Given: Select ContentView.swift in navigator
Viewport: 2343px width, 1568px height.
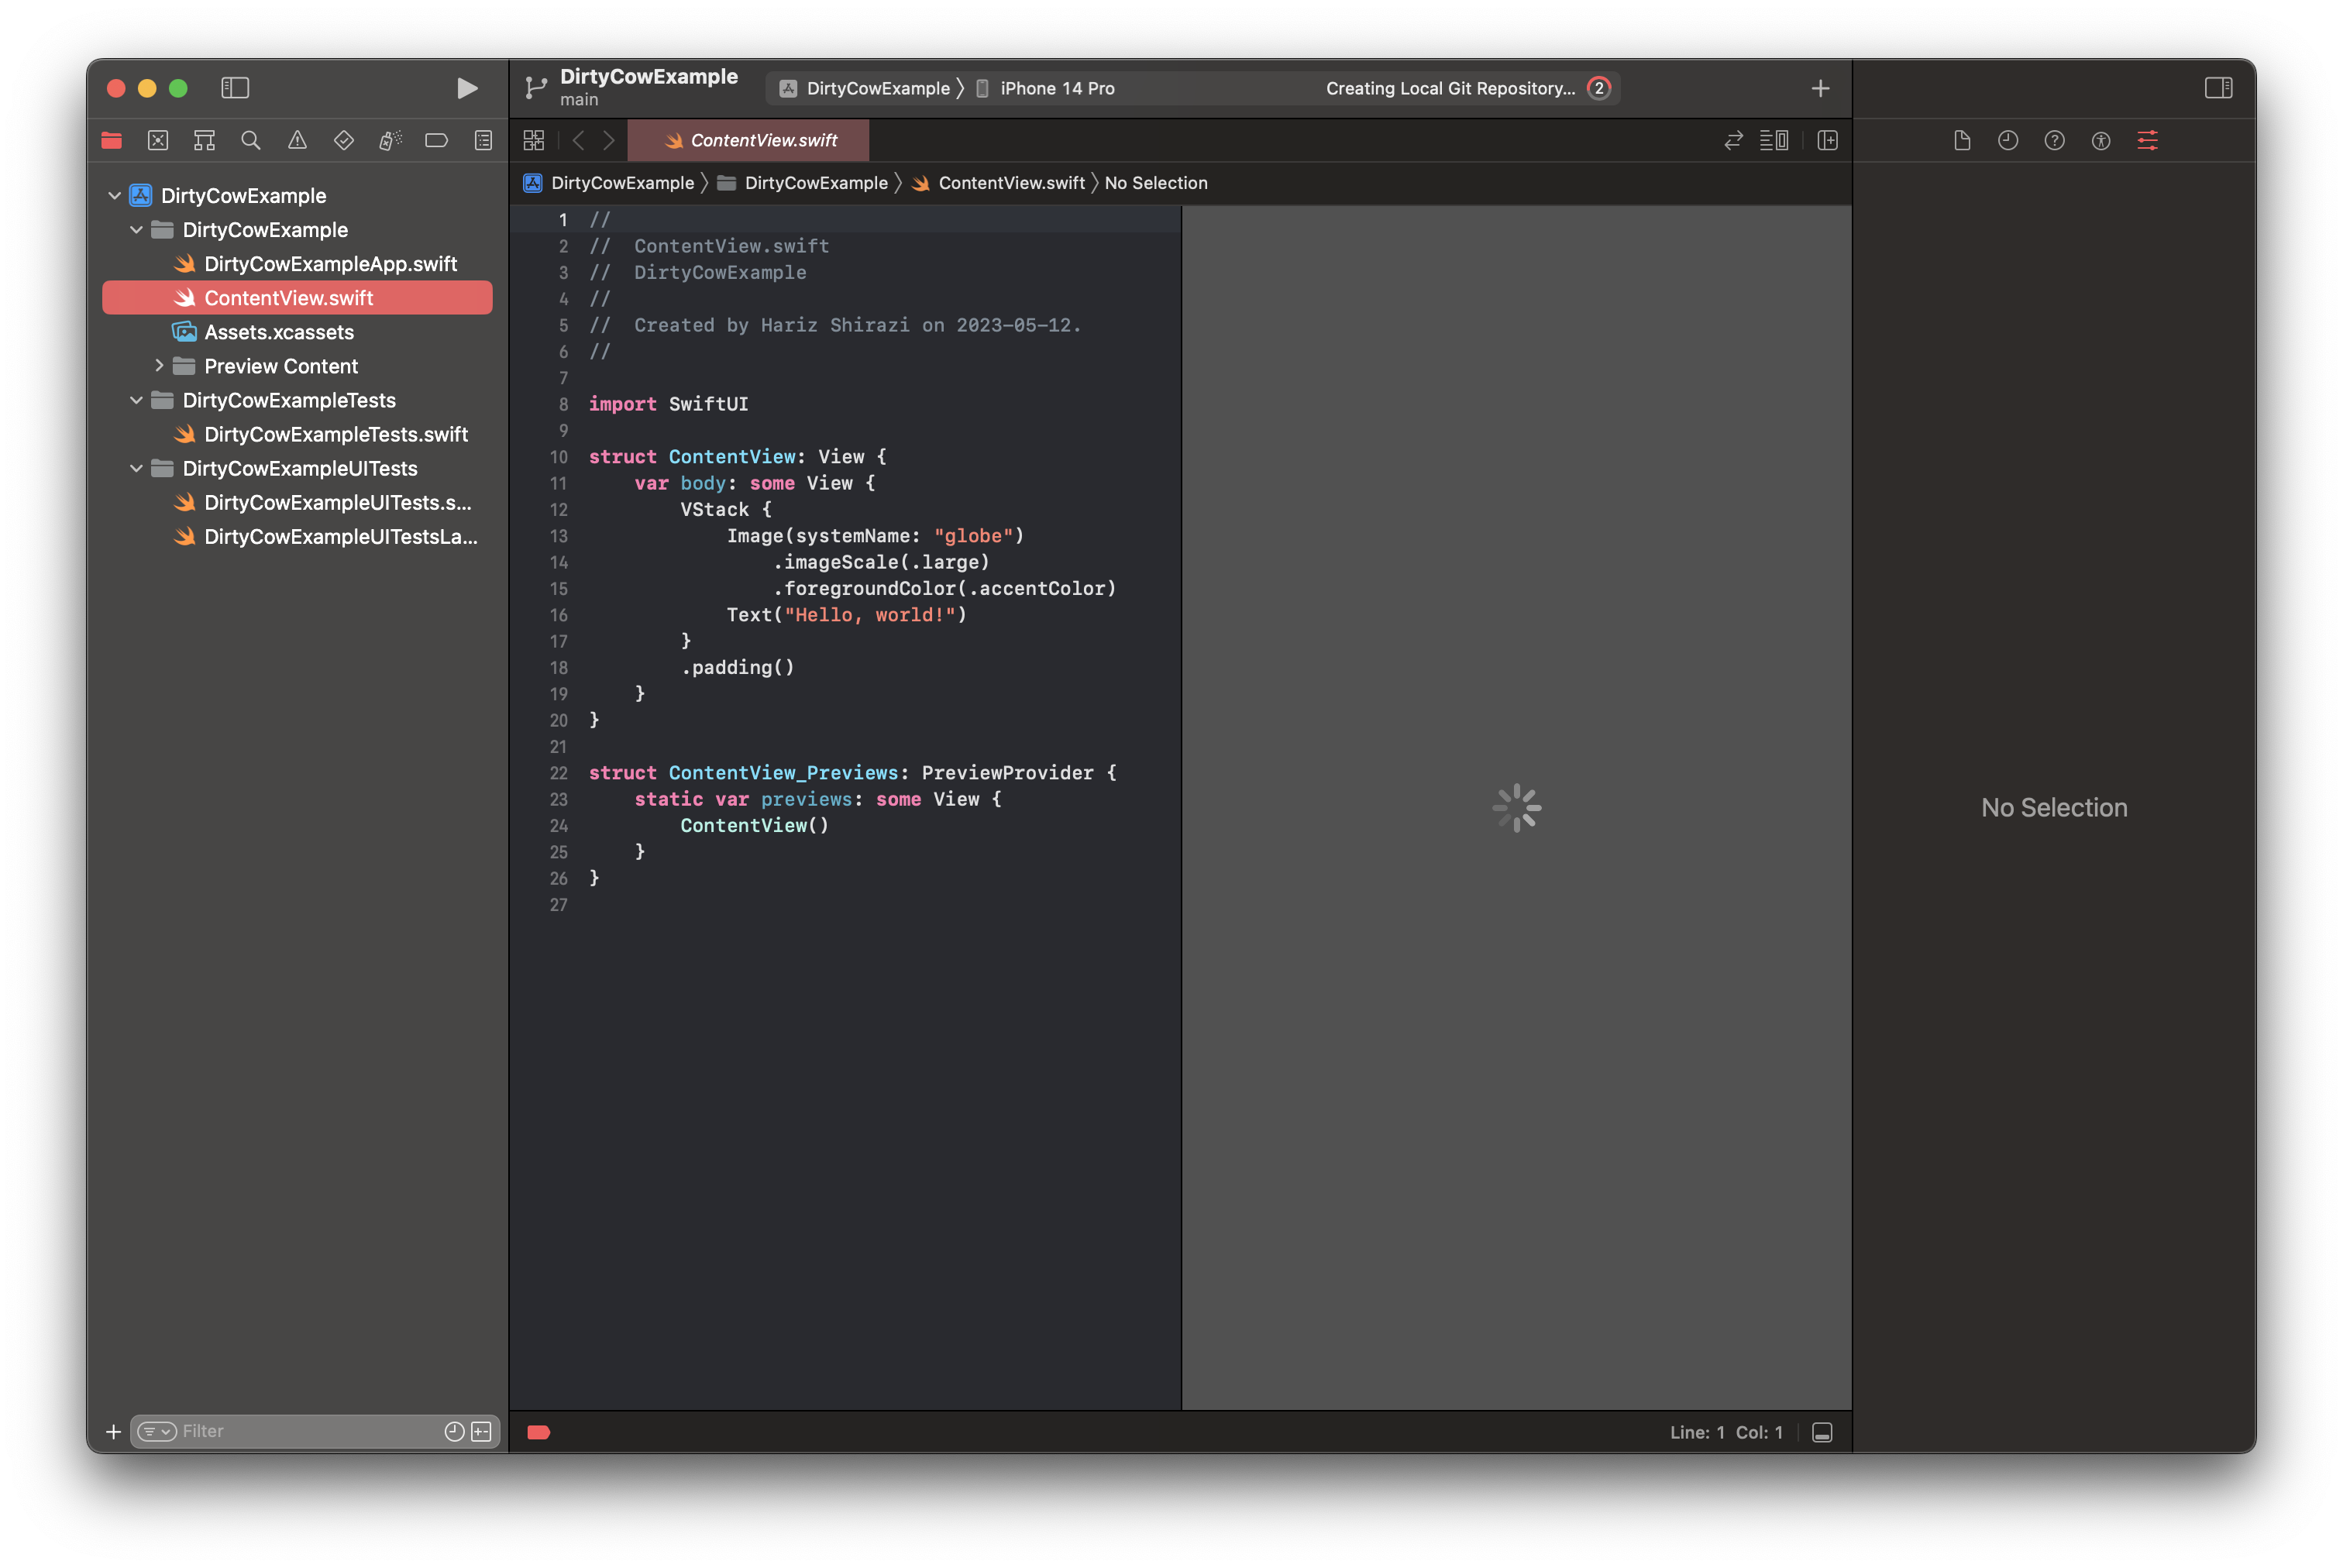Looking at the screenshot, I should [x=297, y=297].
